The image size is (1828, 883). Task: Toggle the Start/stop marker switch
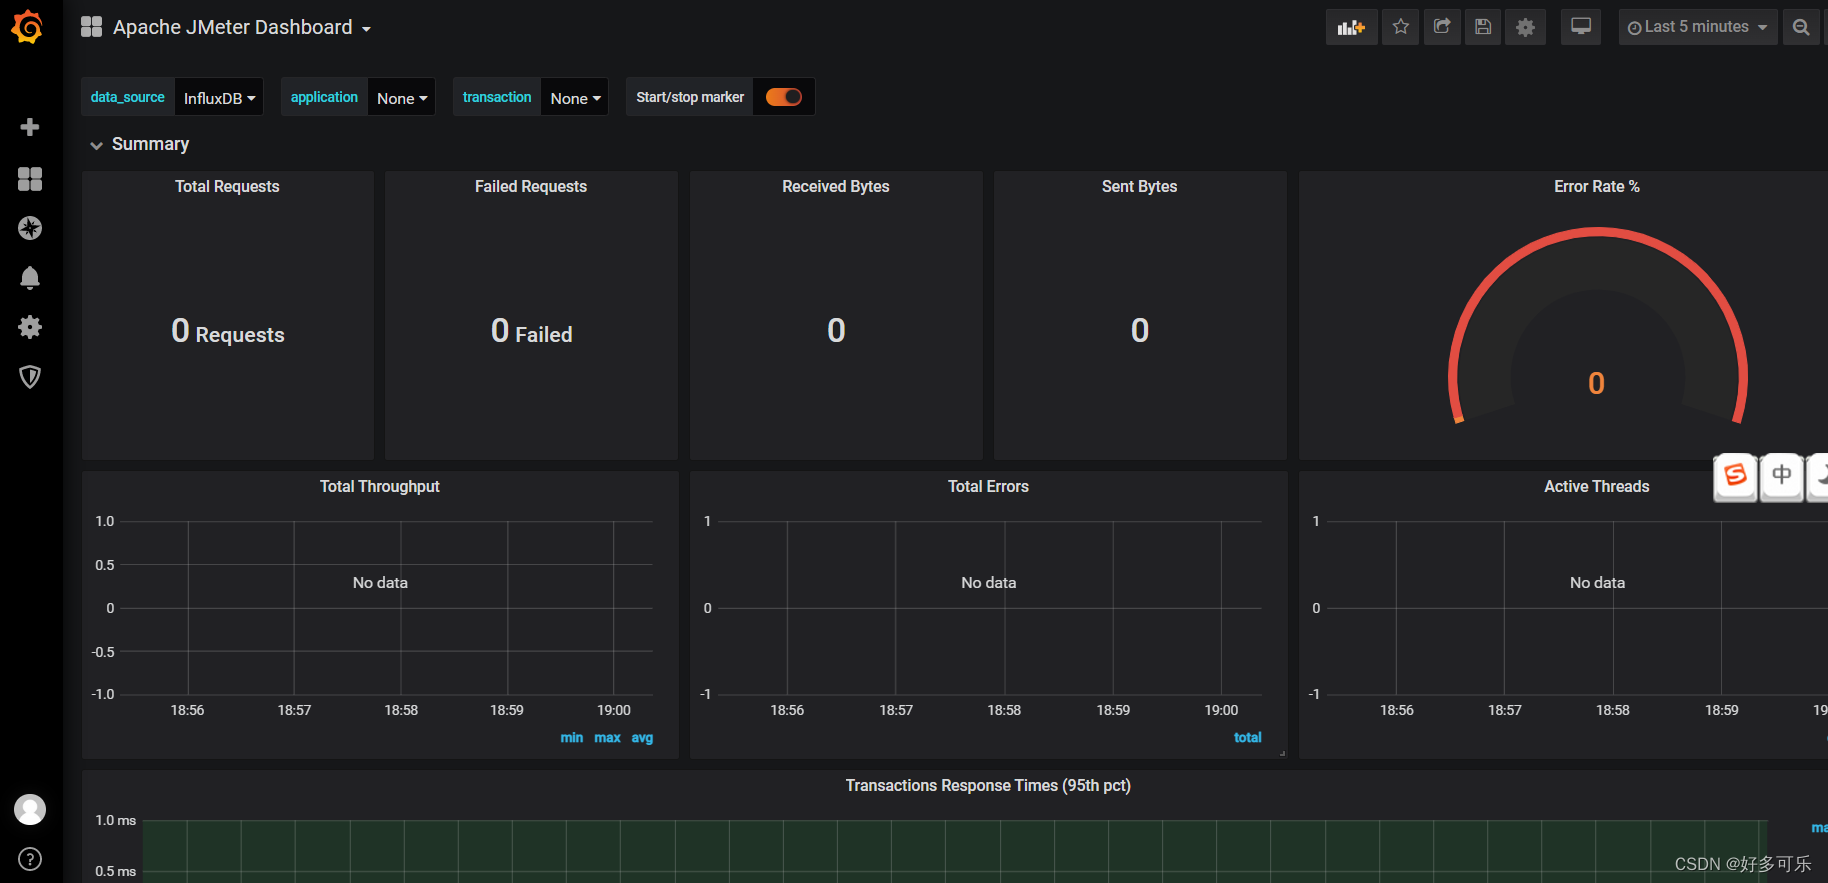[x=784, y=97]
